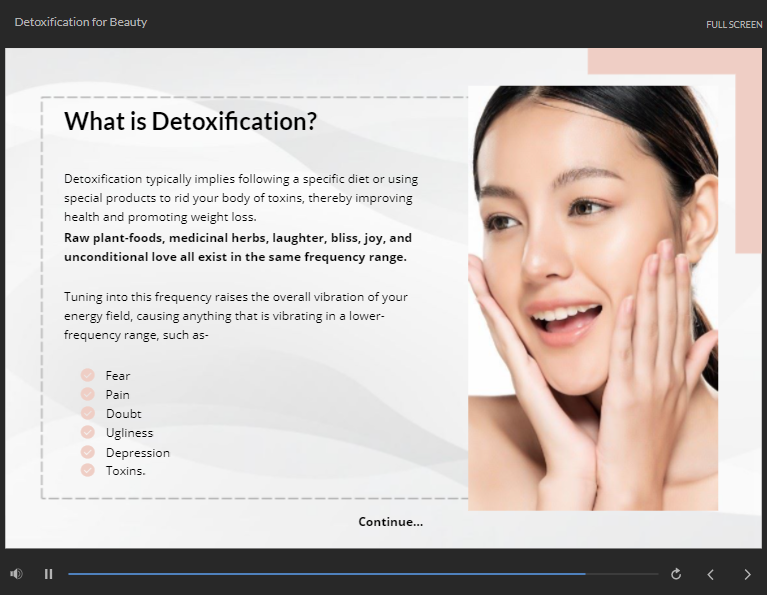Go to the previous slide arrow
This screenshot has width=767, height=595.
pos(711,574)
